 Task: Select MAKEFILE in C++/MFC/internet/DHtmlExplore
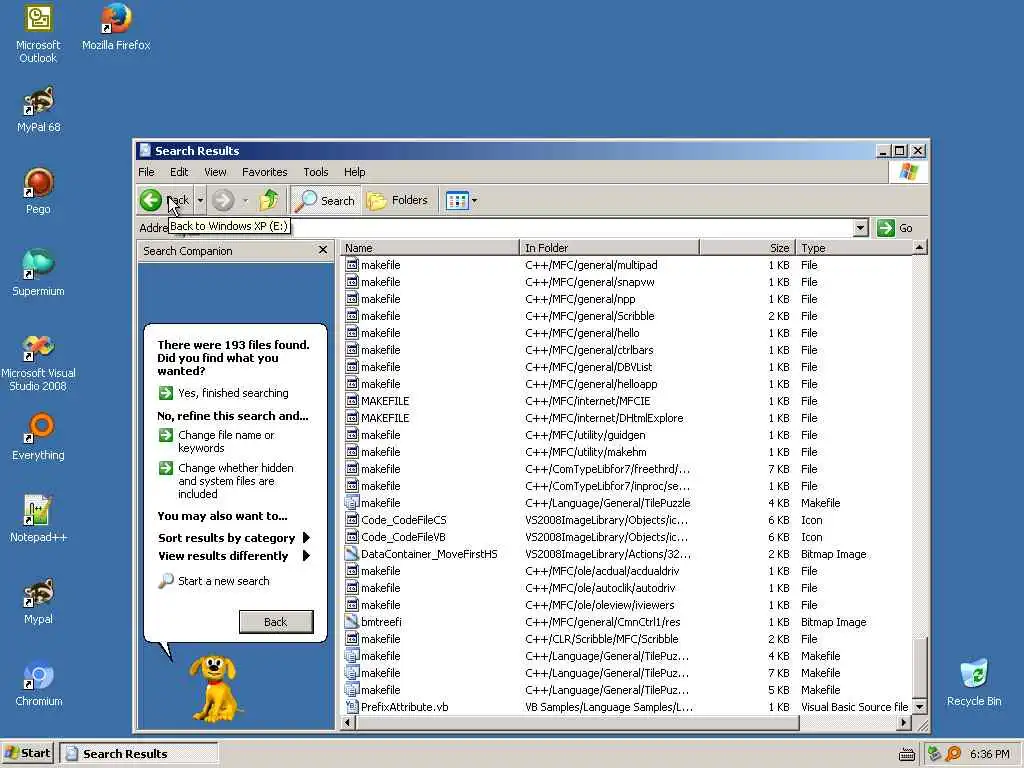pyautogui.click(x=385, y=418)
